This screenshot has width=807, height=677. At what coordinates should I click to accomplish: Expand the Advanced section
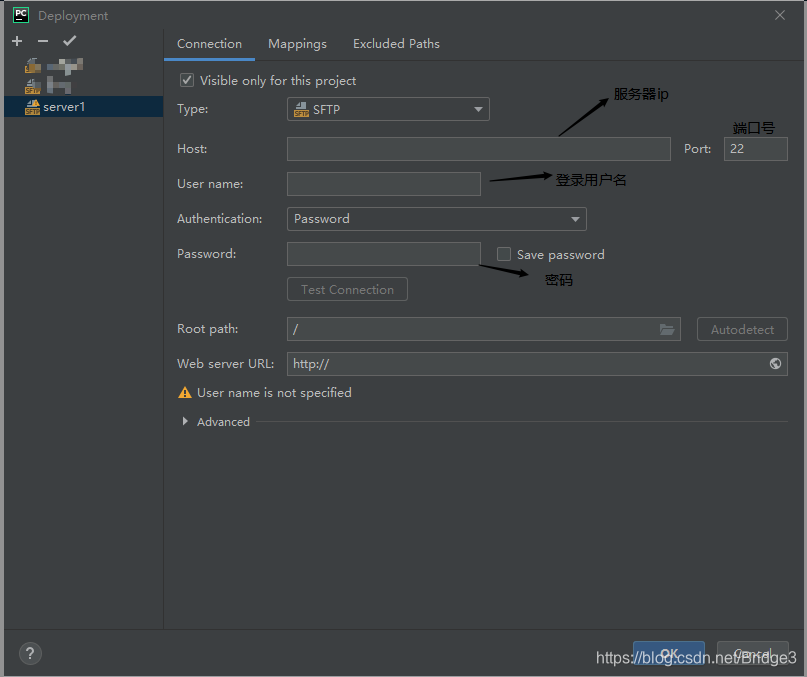[x=185, y=422]
